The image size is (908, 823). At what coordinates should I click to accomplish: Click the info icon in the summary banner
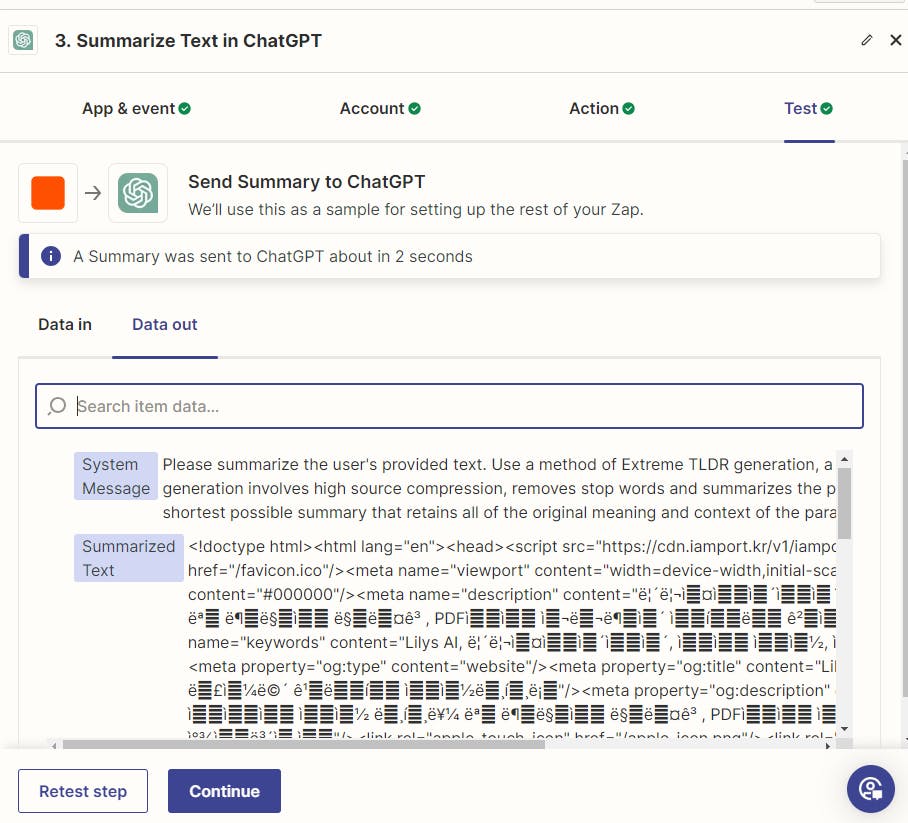tap(51, 256)
